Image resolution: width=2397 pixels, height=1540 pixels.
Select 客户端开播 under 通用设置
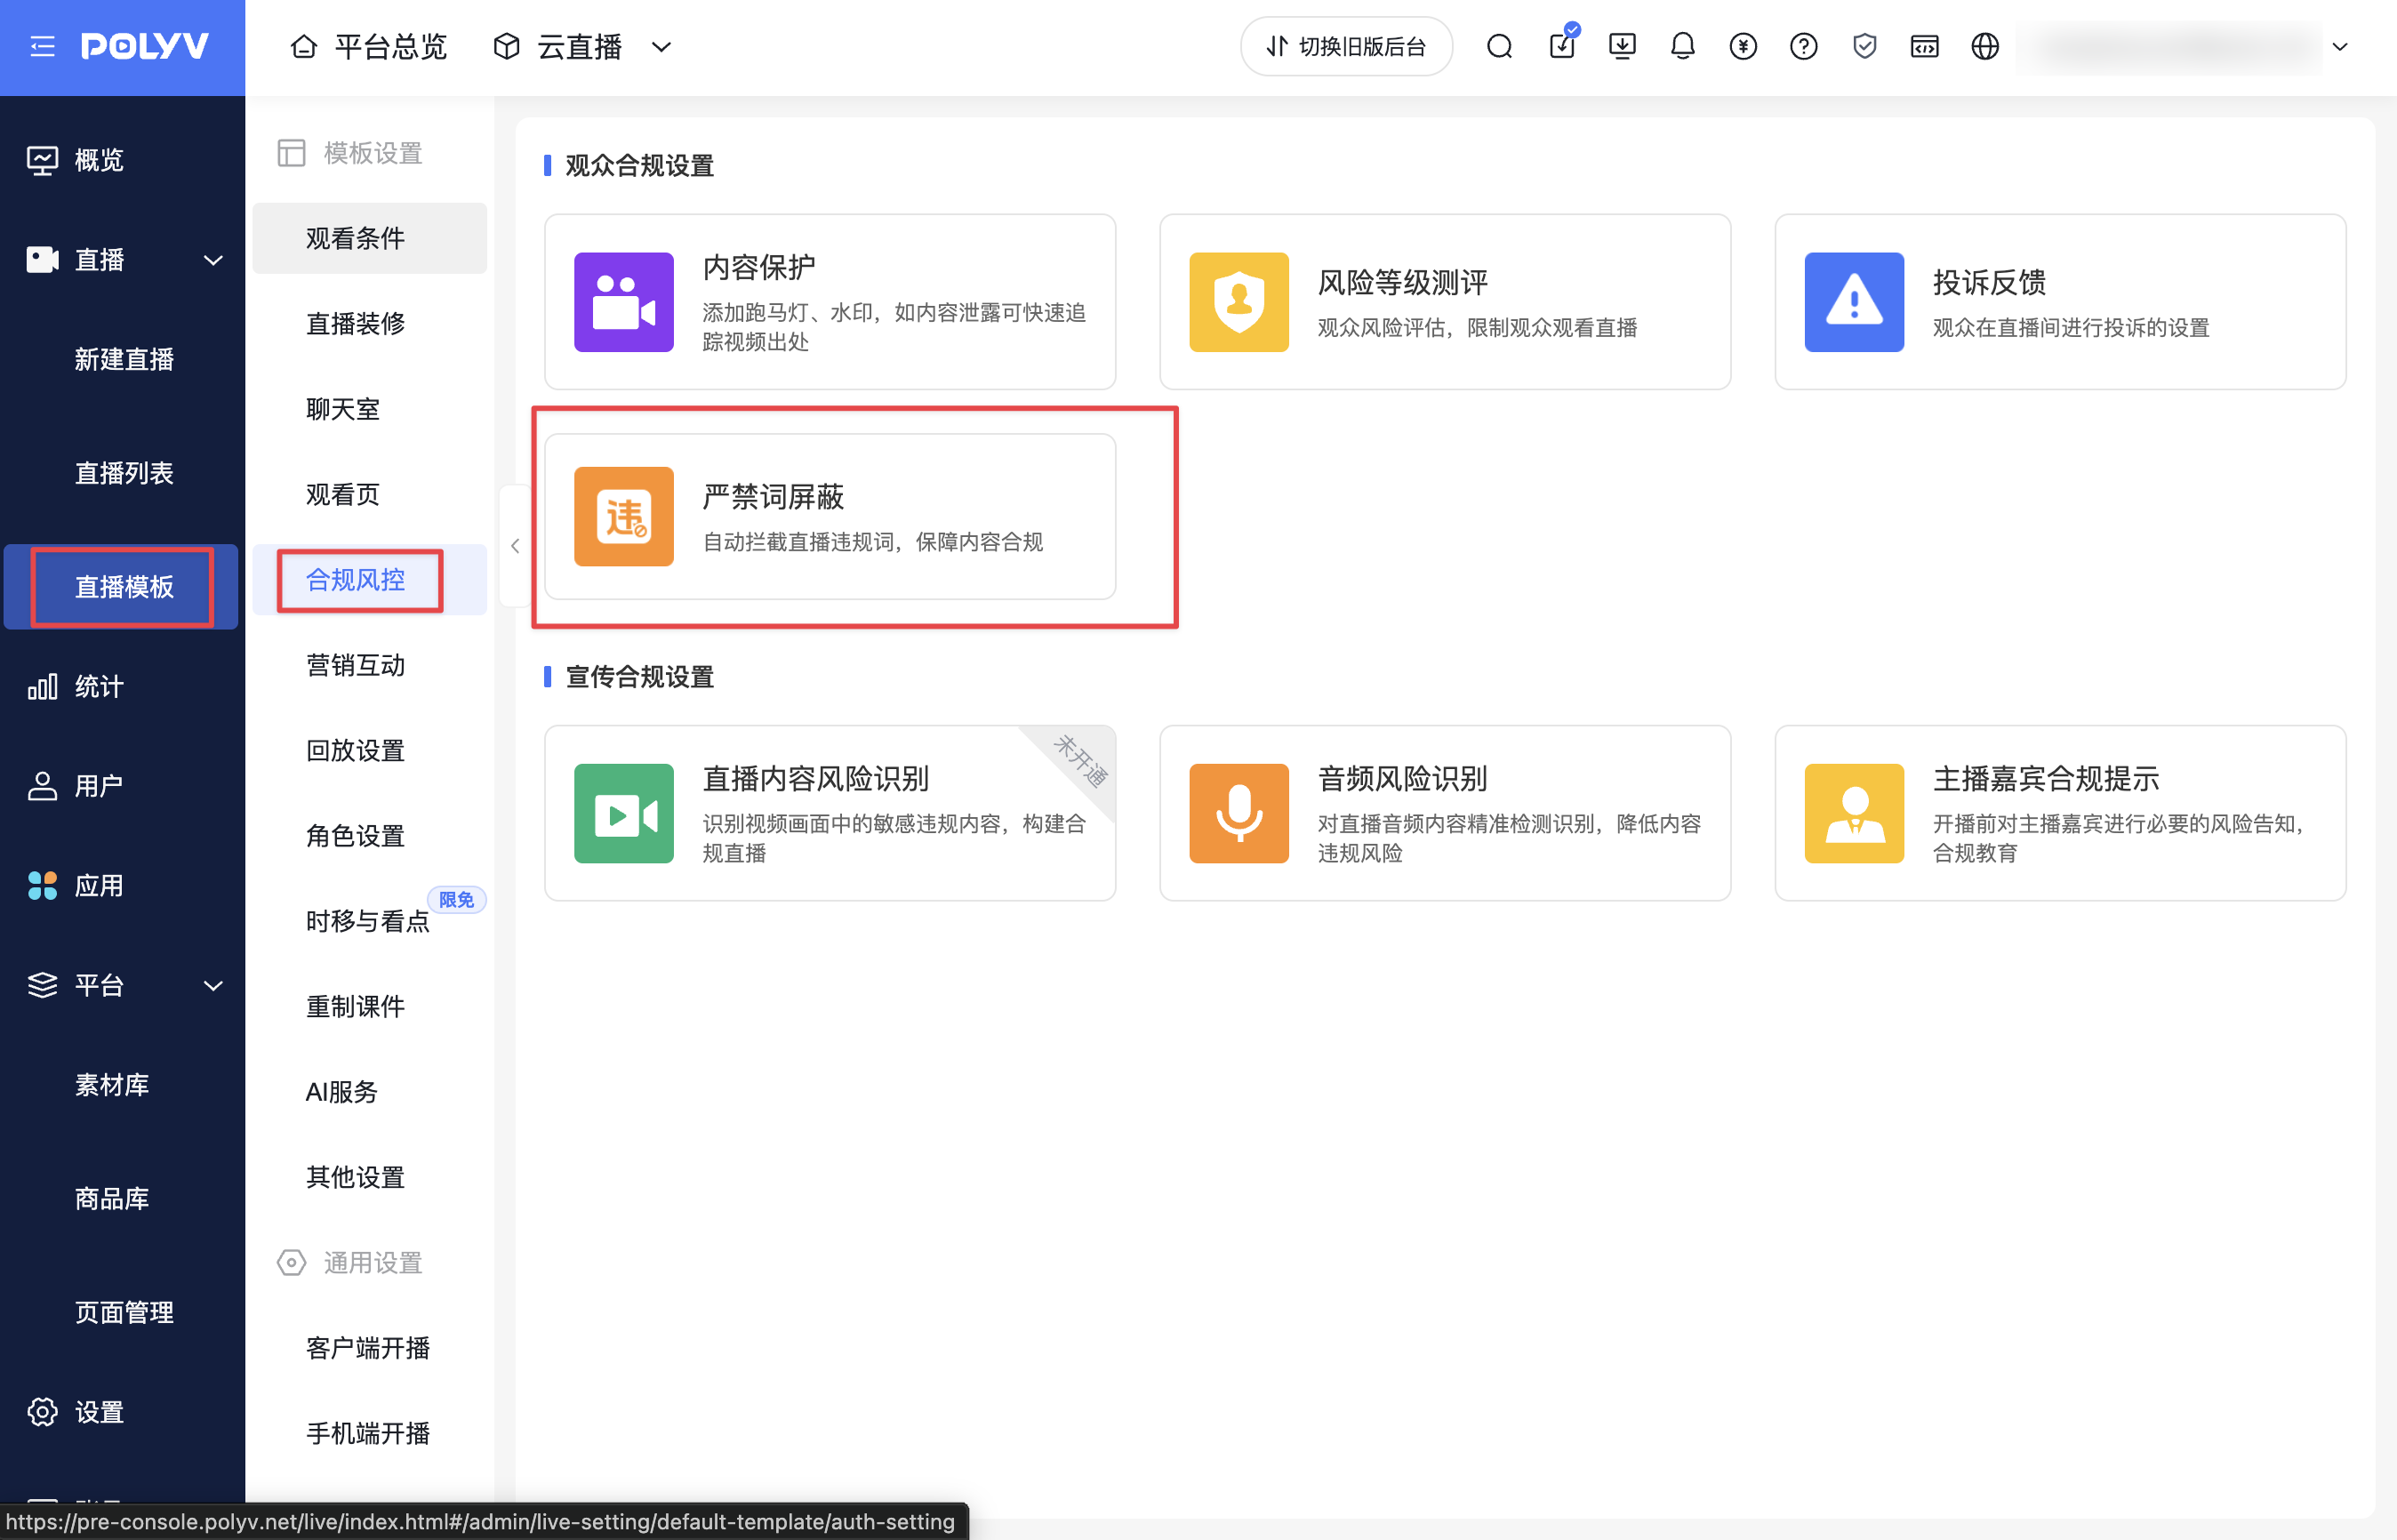(x=369, y=1348)
